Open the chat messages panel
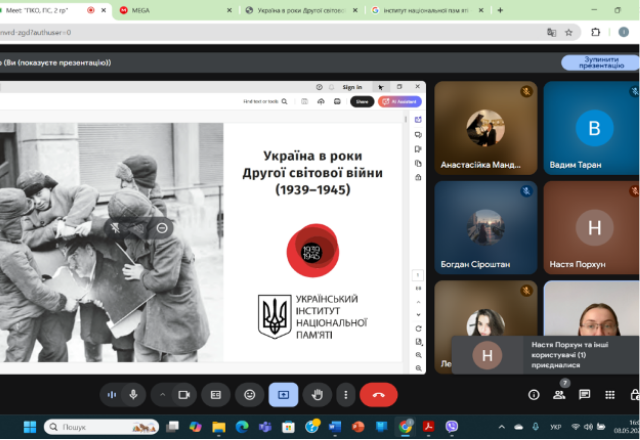Screen dimensions: 640x440 pos(584,394)
